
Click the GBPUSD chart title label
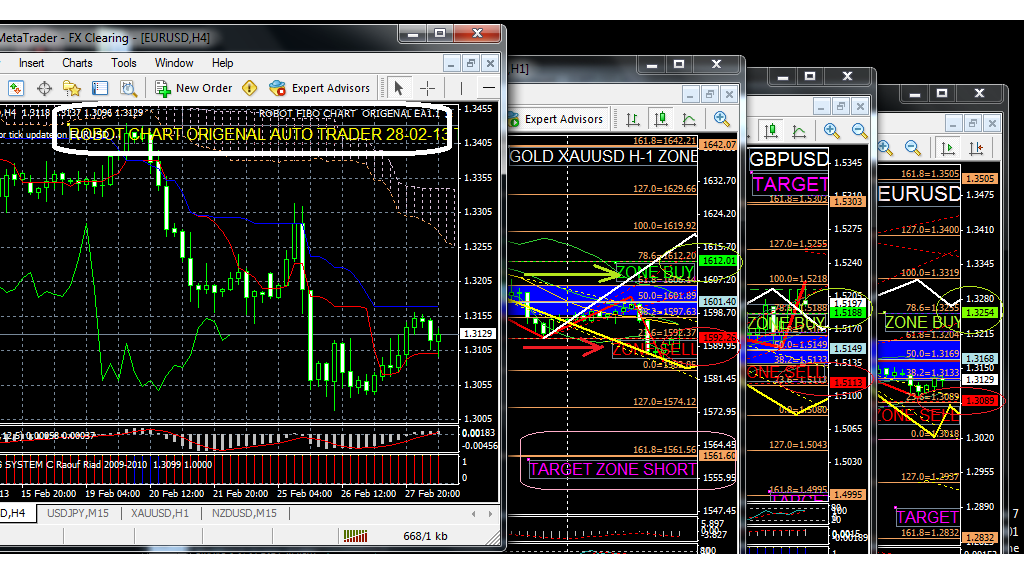click(x=789, y=159)
